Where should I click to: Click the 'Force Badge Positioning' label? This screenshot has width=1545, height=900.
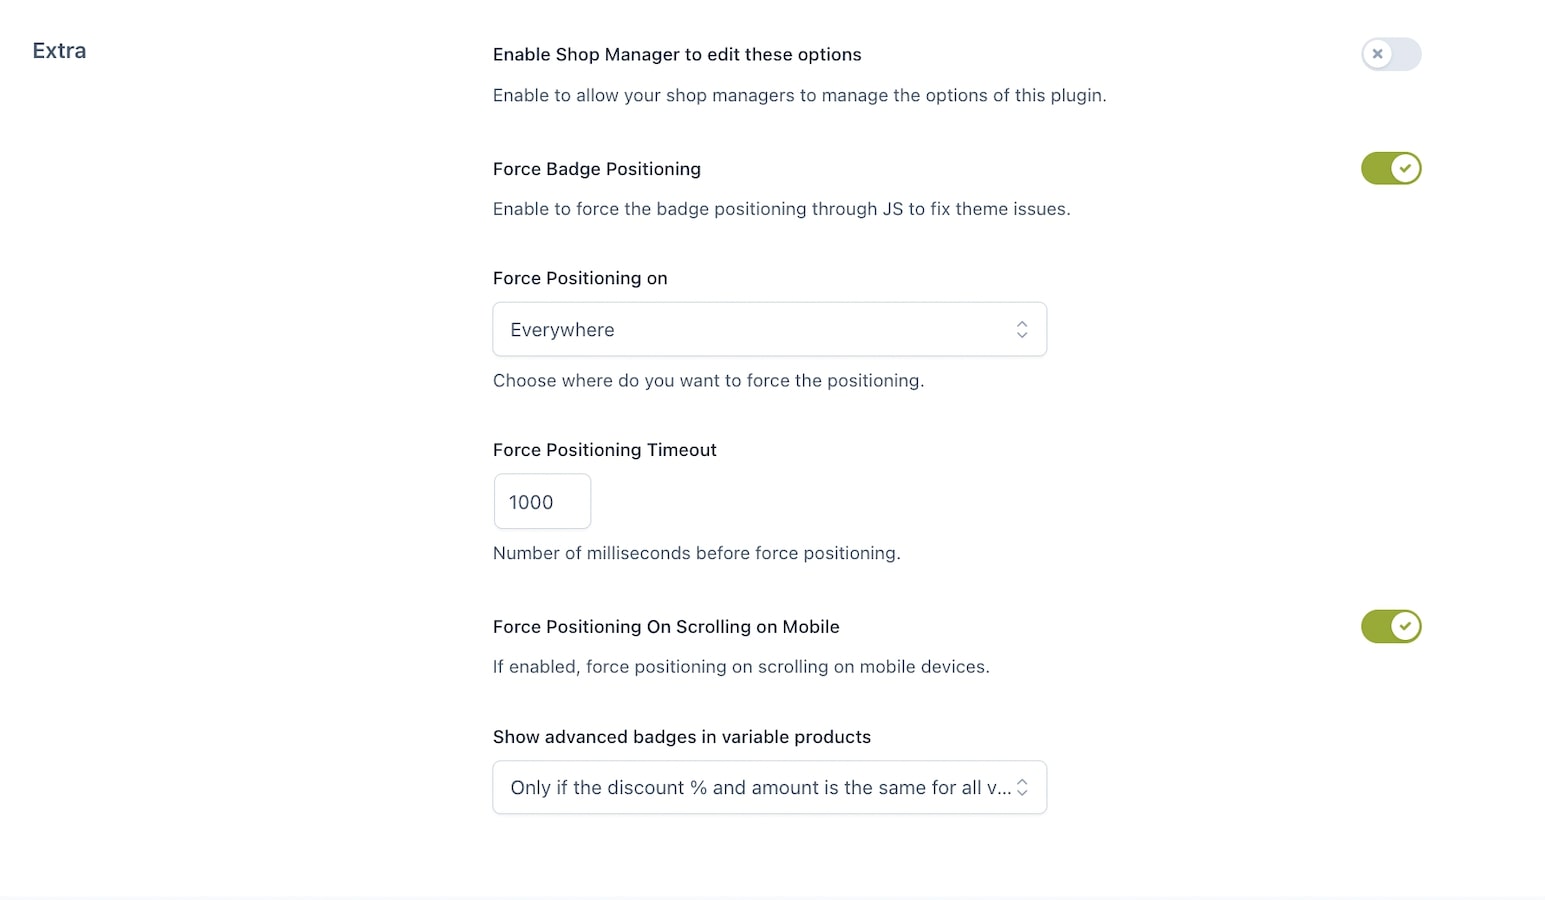tap(597, 169)
